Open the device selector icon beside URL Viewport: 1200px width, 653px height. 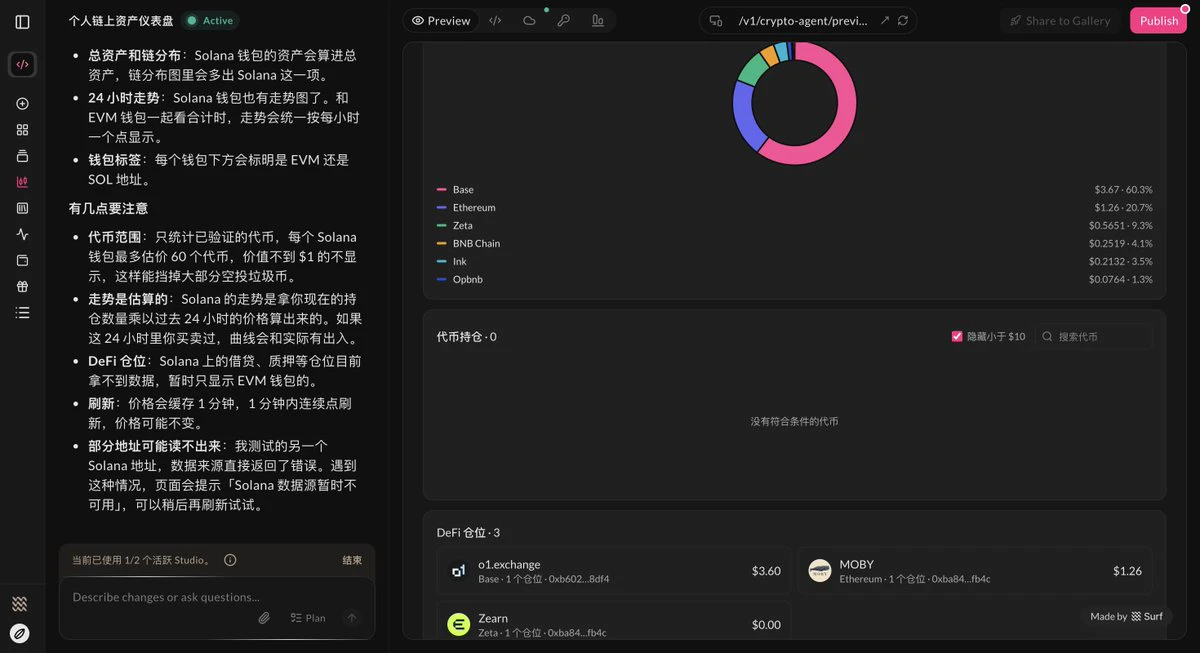[x=716, y=20]
